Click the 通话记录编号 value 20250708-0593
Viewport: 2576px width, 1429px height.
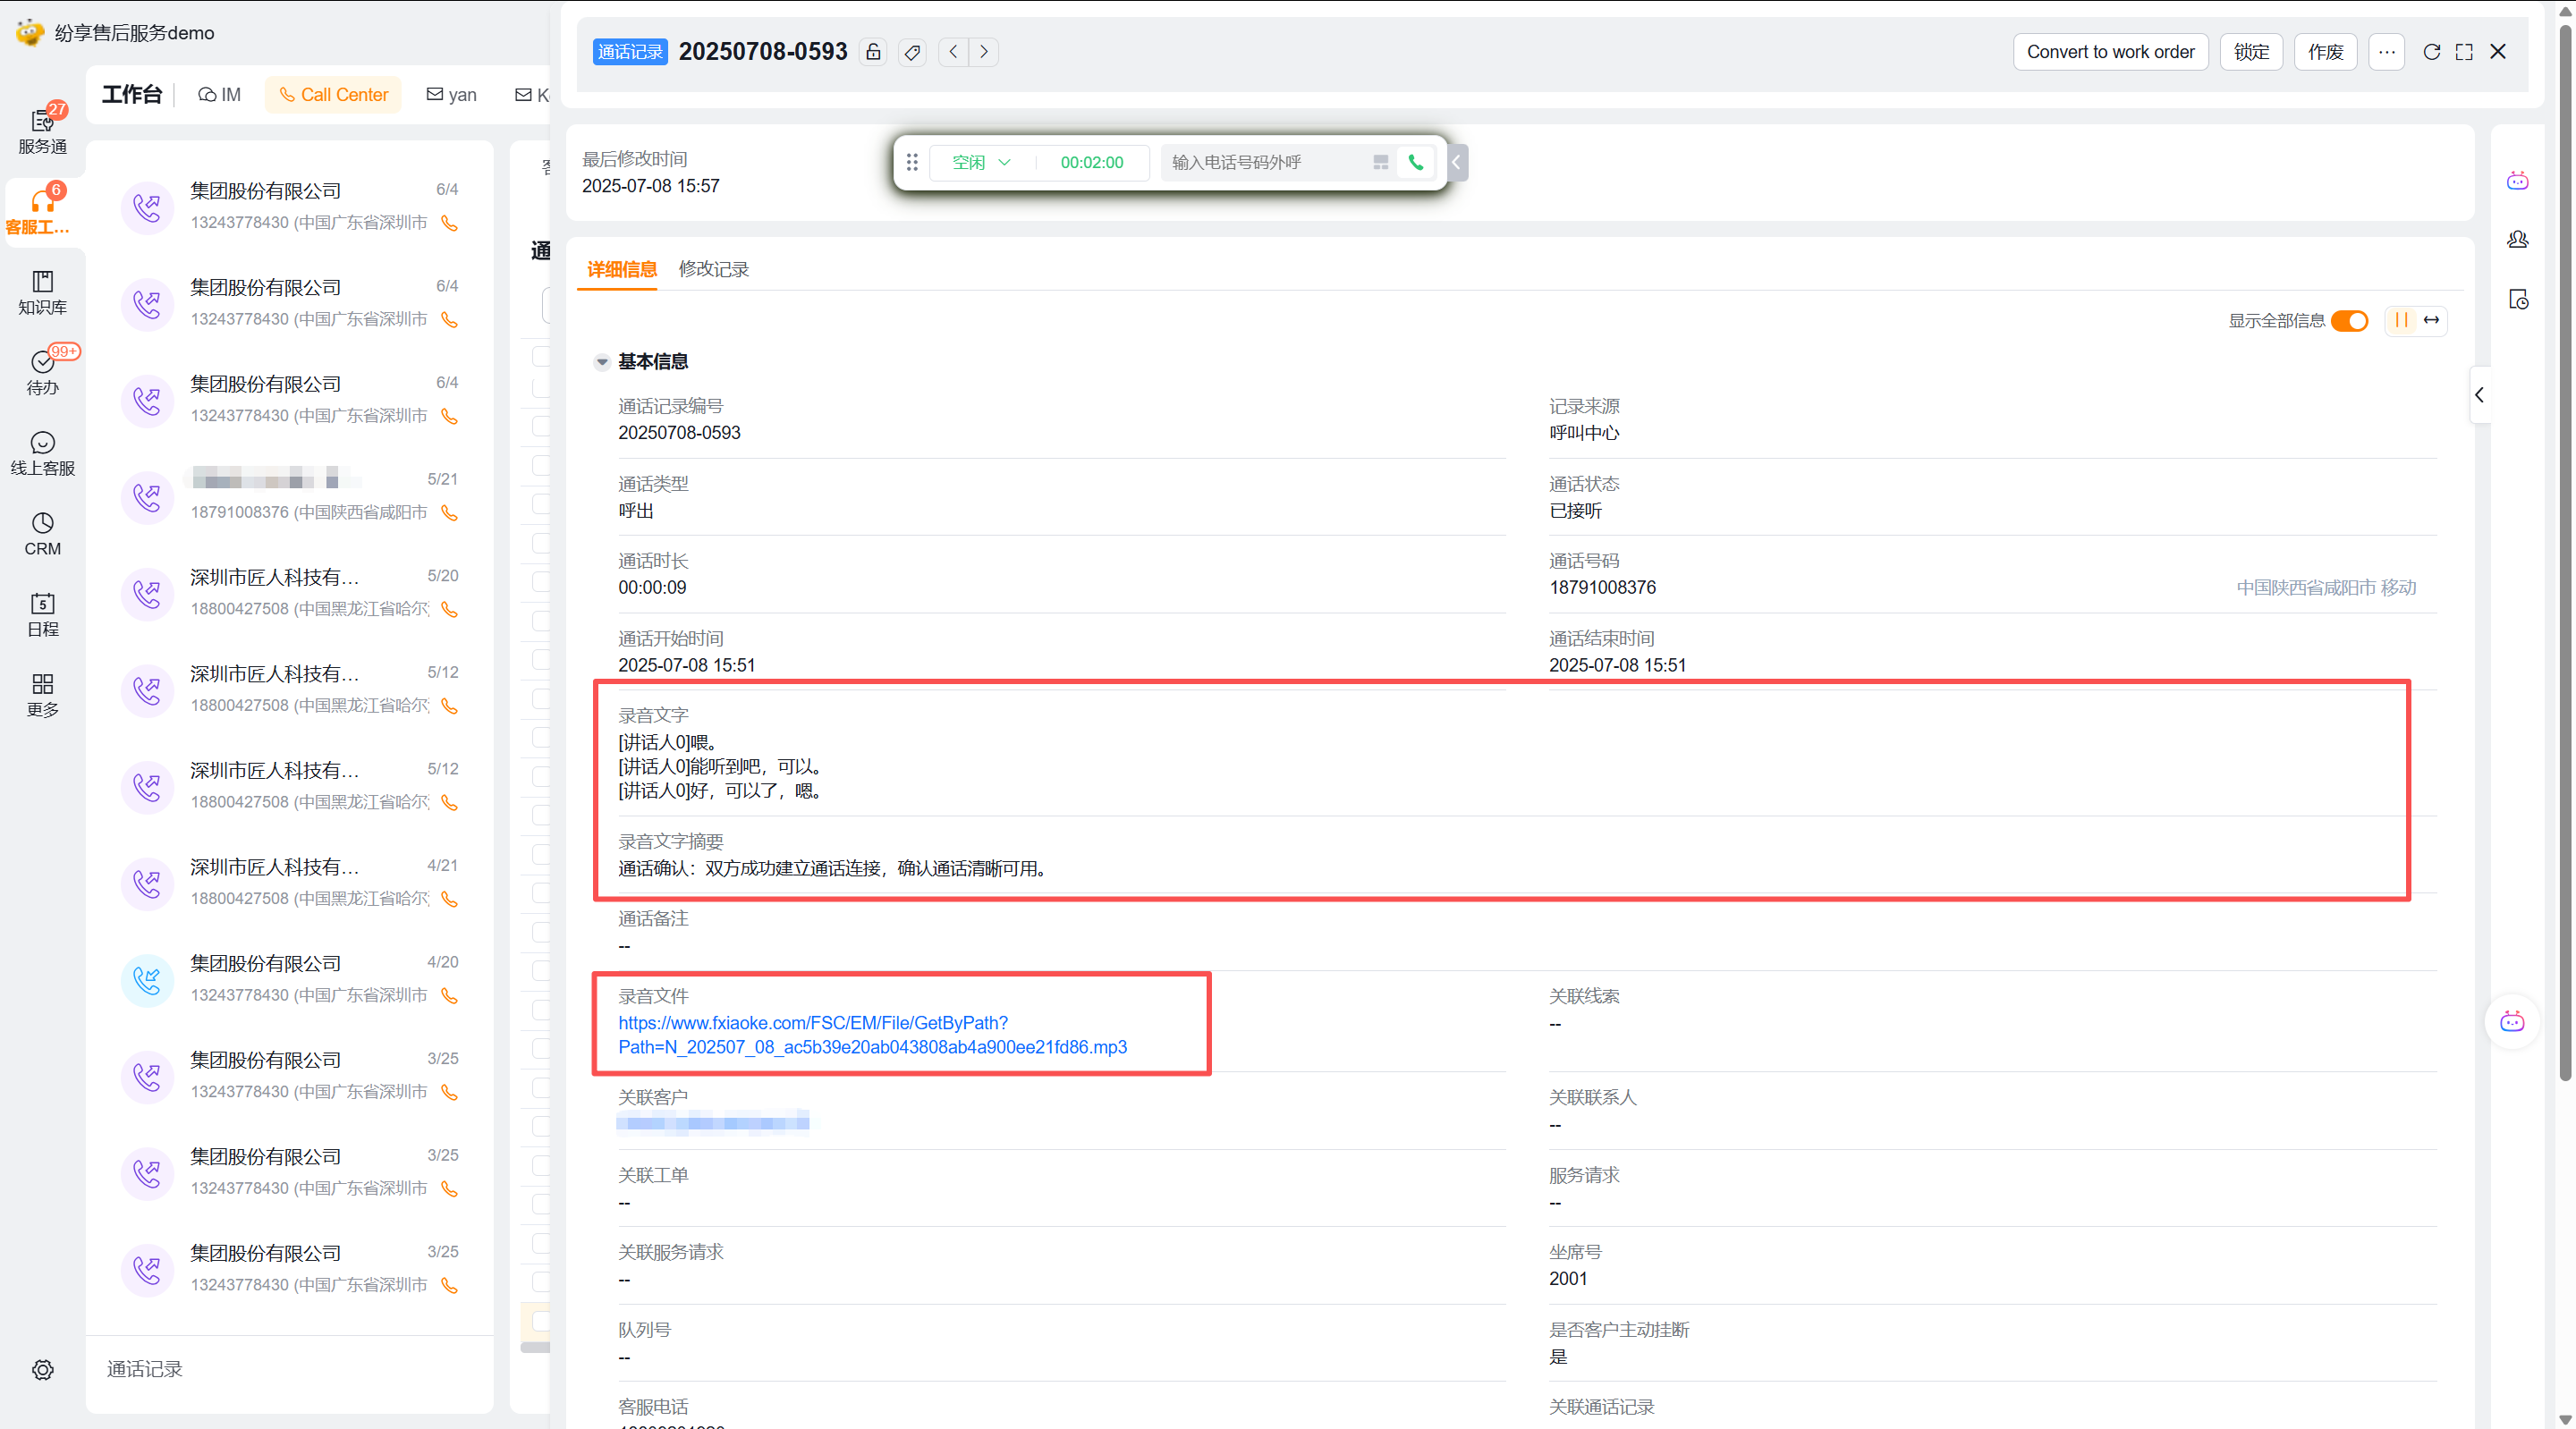point(679,433)
